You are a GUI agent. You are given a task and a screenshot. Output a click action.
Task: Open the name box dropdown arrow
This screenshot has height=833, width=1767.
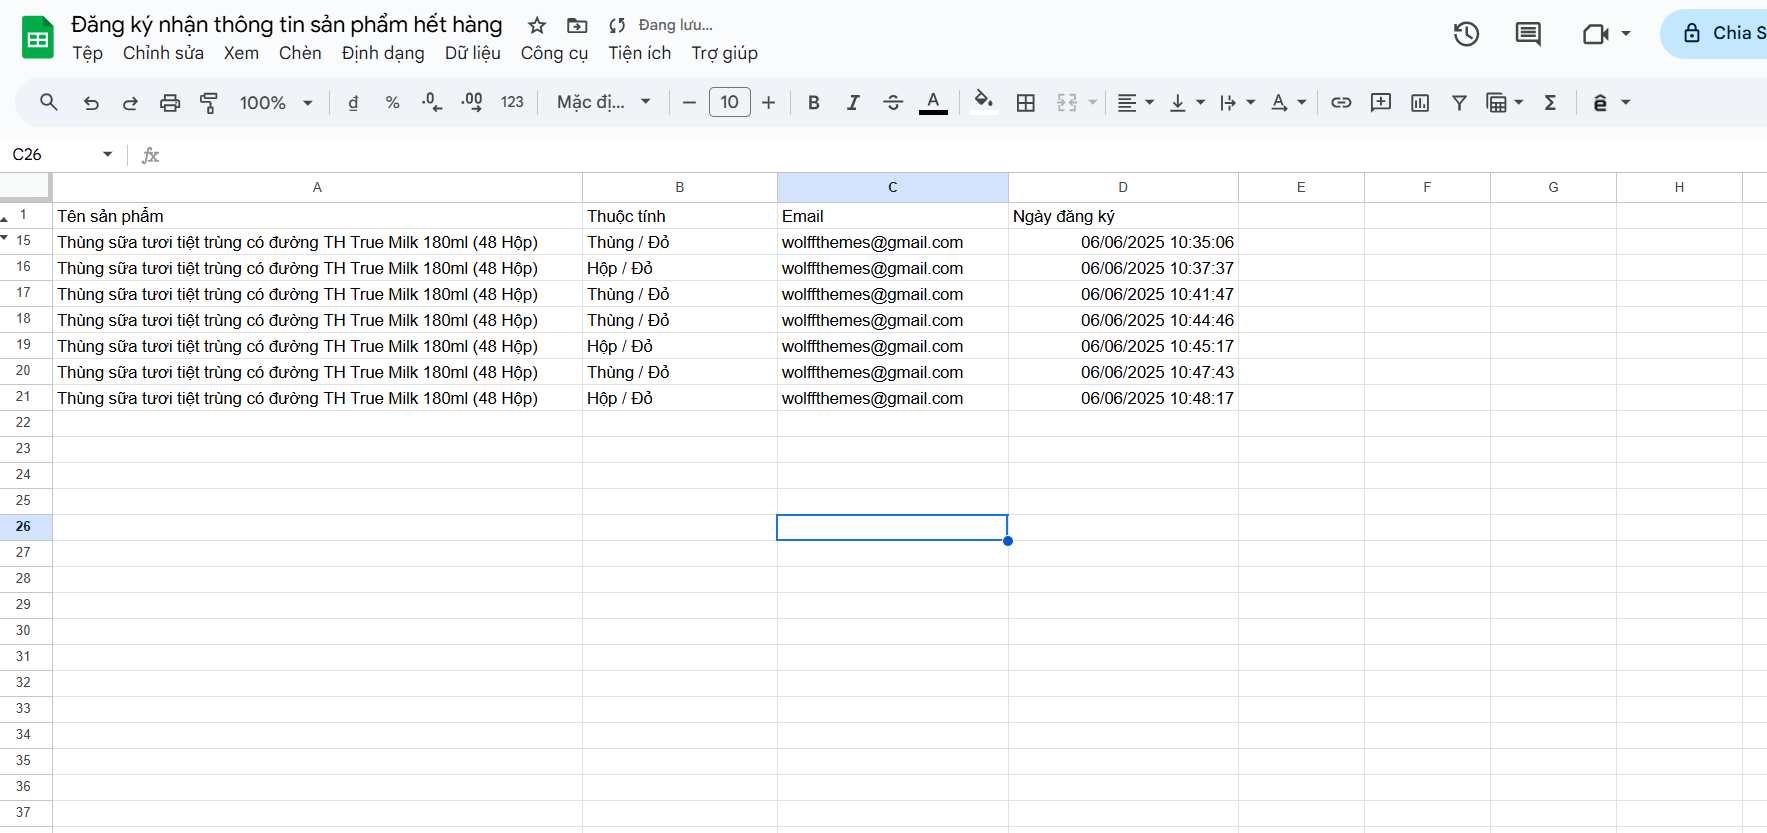[x=107, y=154]
